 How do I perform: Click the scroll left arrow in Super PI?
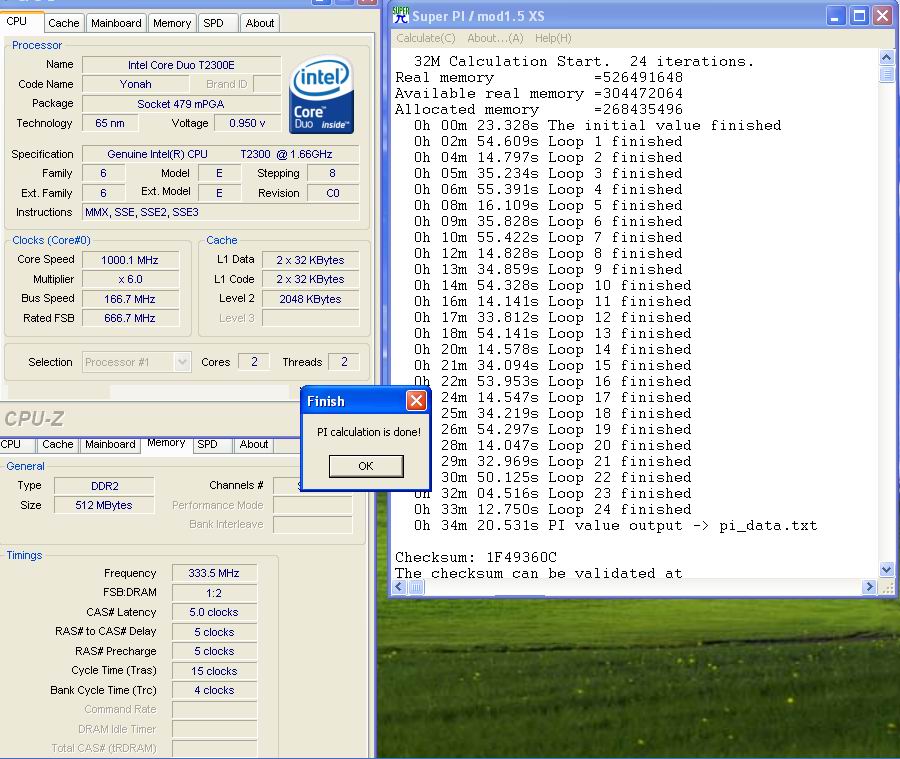(x=400, y=587)
